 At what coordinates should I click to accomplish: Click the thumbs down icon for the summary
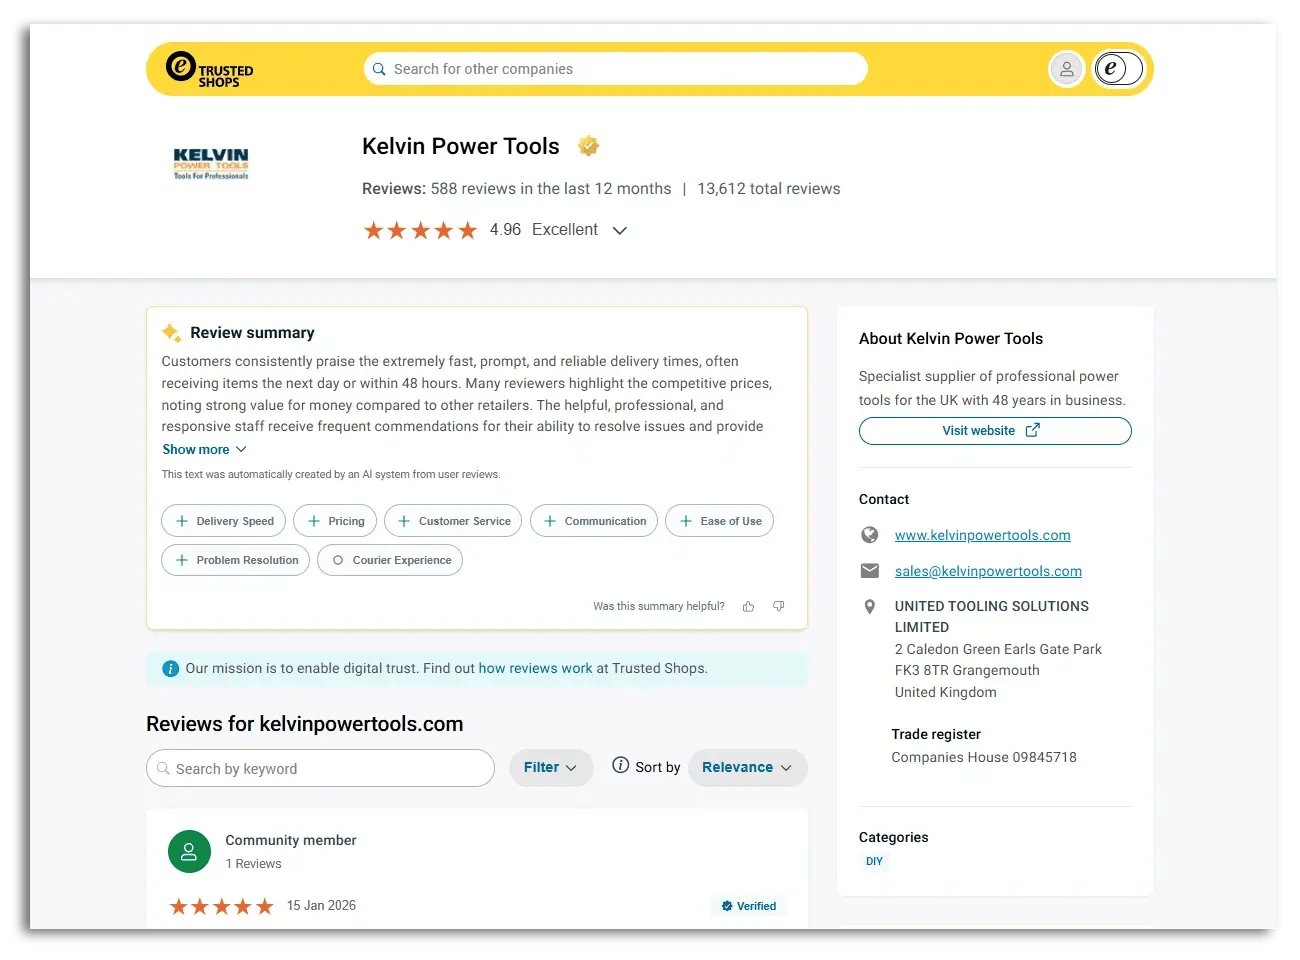coord(778,606)
